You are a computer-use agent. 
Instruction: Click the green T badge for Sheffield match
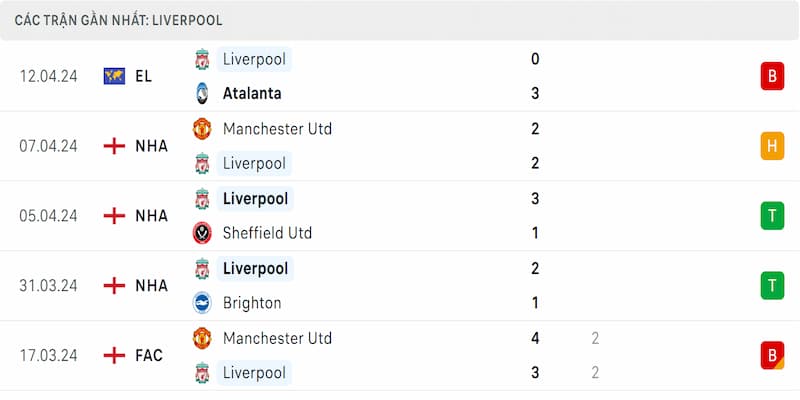[772, 216]
